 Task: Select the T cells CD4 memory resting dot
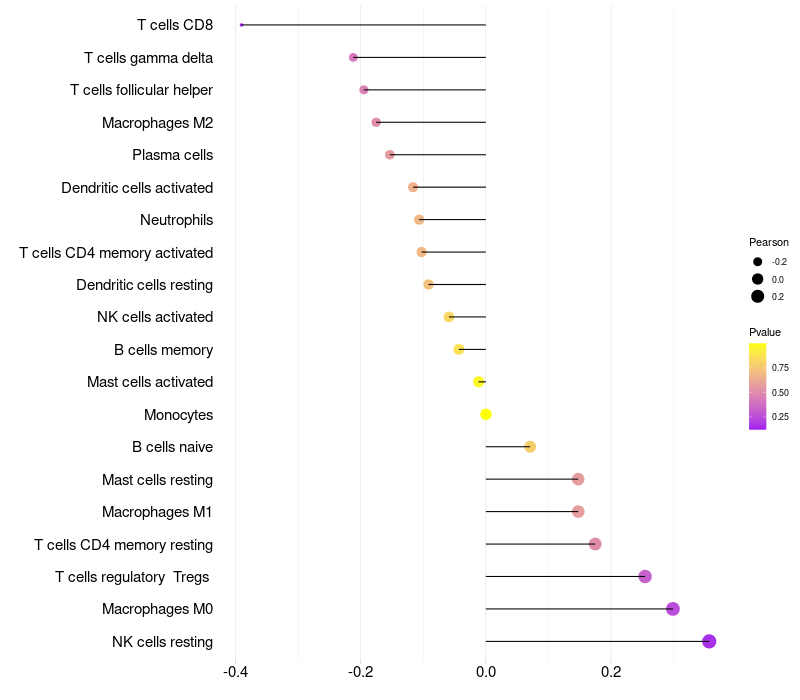(x=595, y=544)
